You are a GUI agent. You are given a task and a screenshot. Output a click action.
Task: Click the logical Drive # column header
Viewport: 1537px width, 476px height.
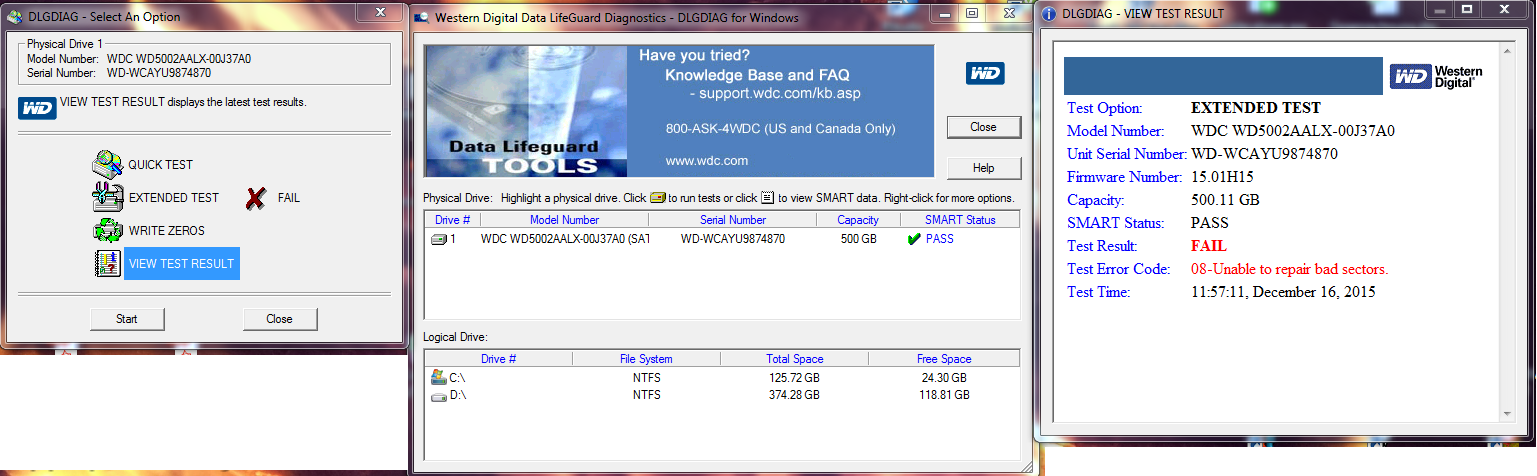pyautogui.click(x=499, y=359)
